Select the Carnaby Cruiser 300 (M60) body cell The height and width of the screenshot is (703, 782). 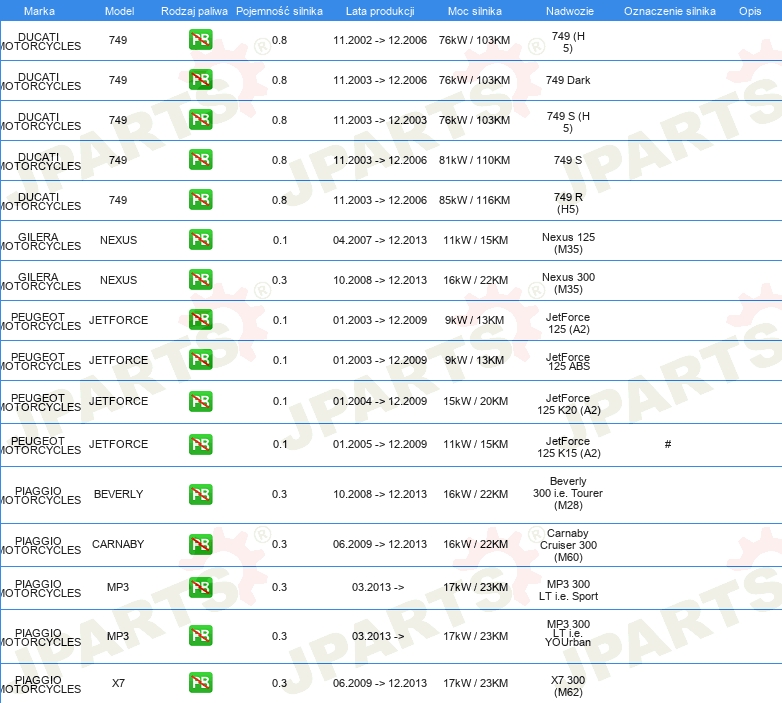pyautogui.click(x=567, y=545)
